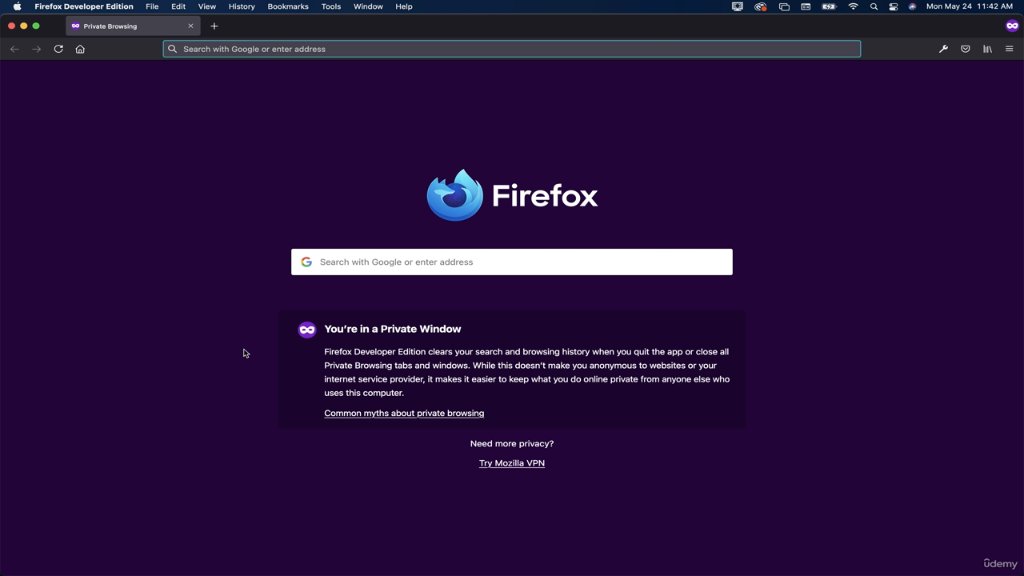The width and height of the screenshot is (1024, 576).
Task: Open Wi-Fi status in menu bar
Action: coord(853,7)
